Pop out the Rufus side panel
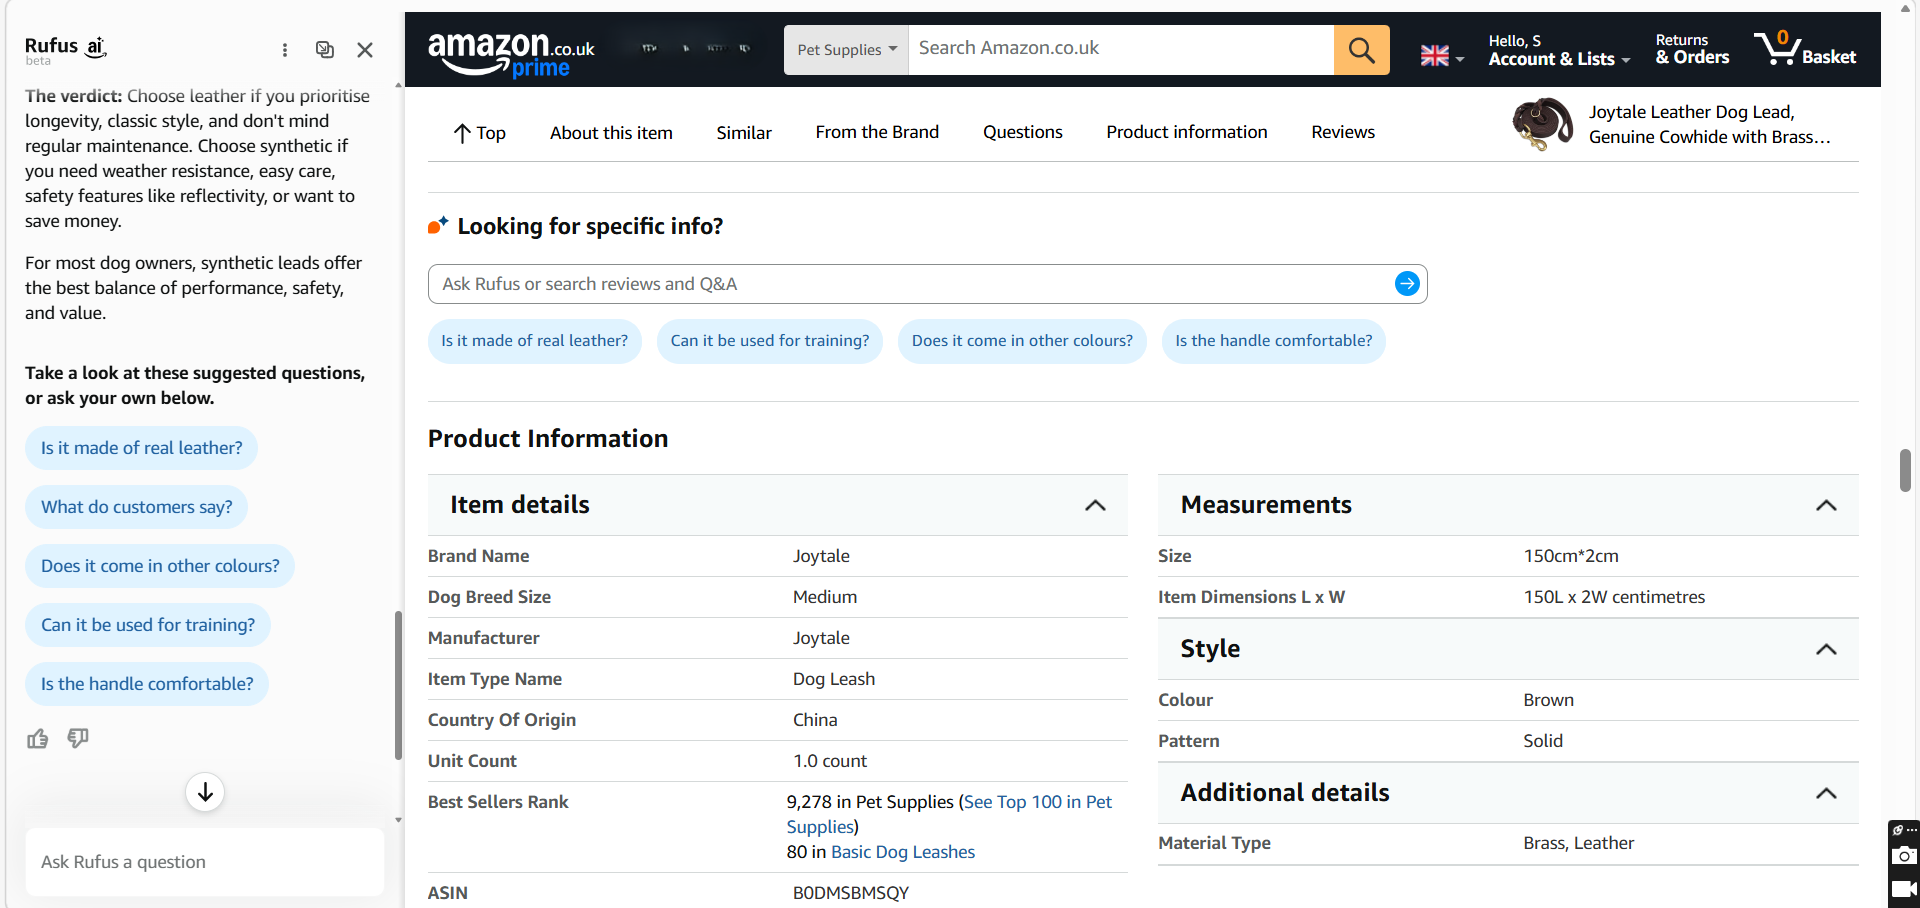 324,49
